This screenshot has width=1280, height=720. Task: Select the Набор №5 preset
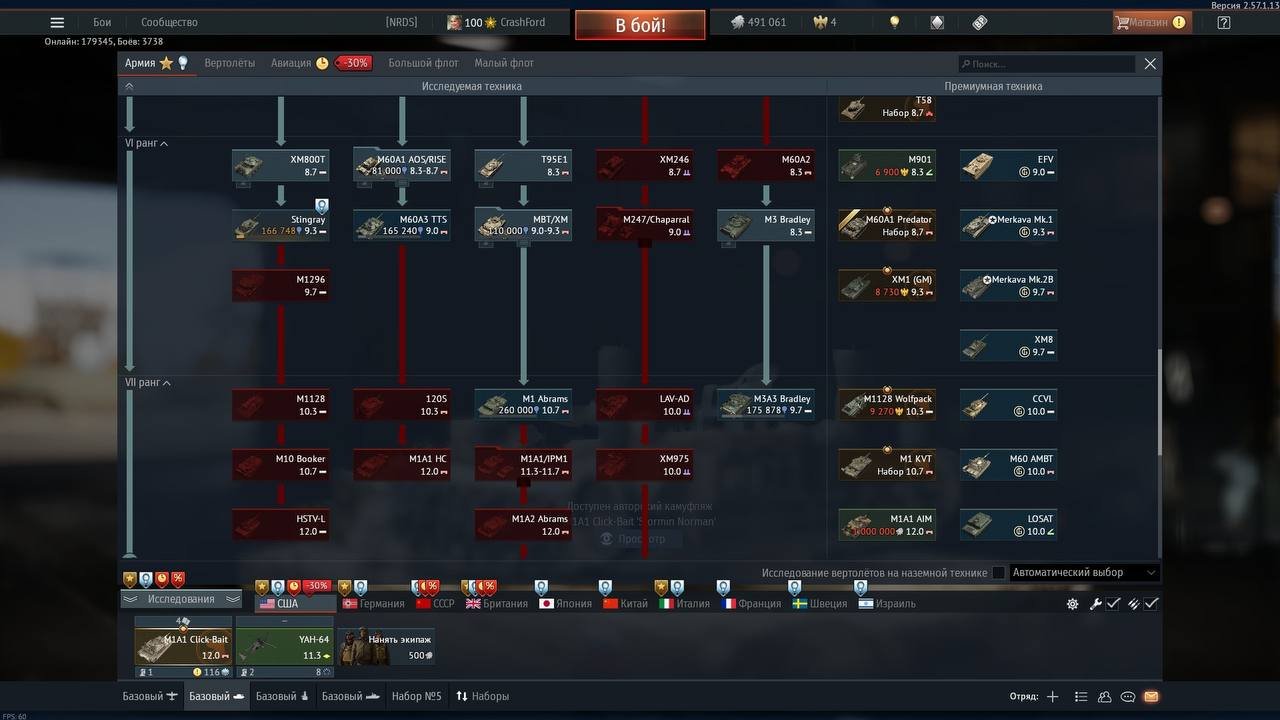(416, 696)
